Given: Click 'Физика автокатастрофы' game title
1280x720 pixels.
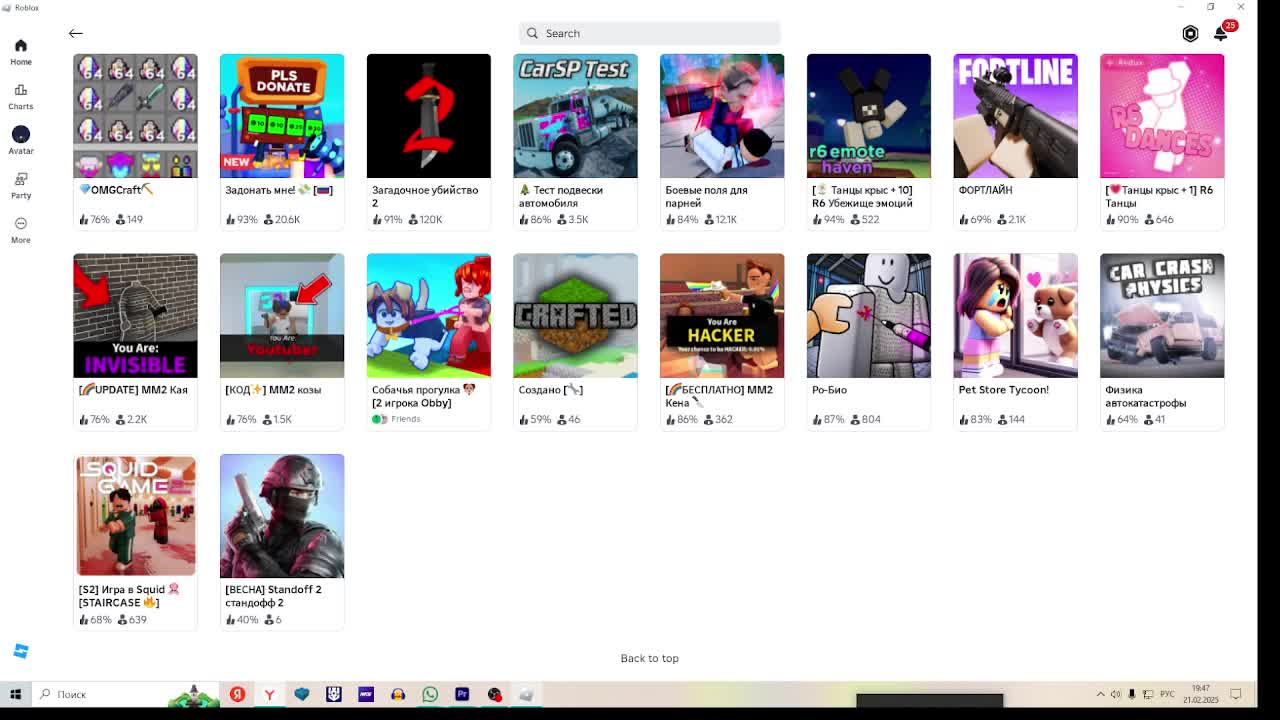Looking at the screenshot, I should pos(1146,396).
